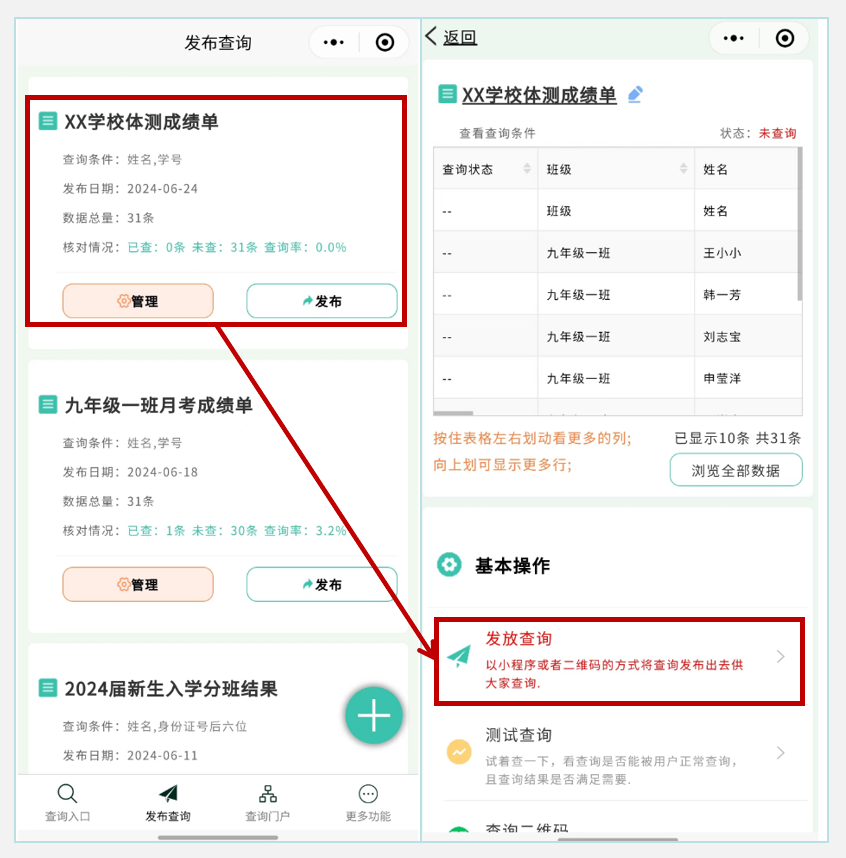Switch to the 查询门户 bottom tab
This screenshot has height=858, width=846.
pyautogui.click(x=268, y=803)
